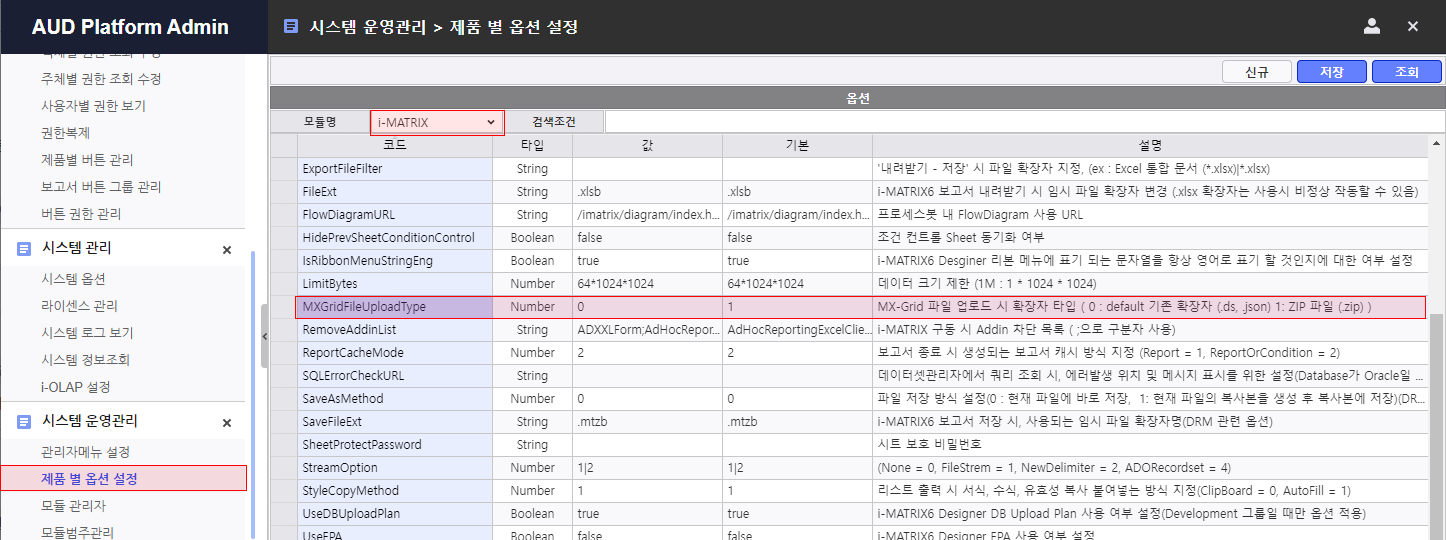Select the MXGridFileUploadType row code cell
1446x540 pixels.
click(395, 307)
